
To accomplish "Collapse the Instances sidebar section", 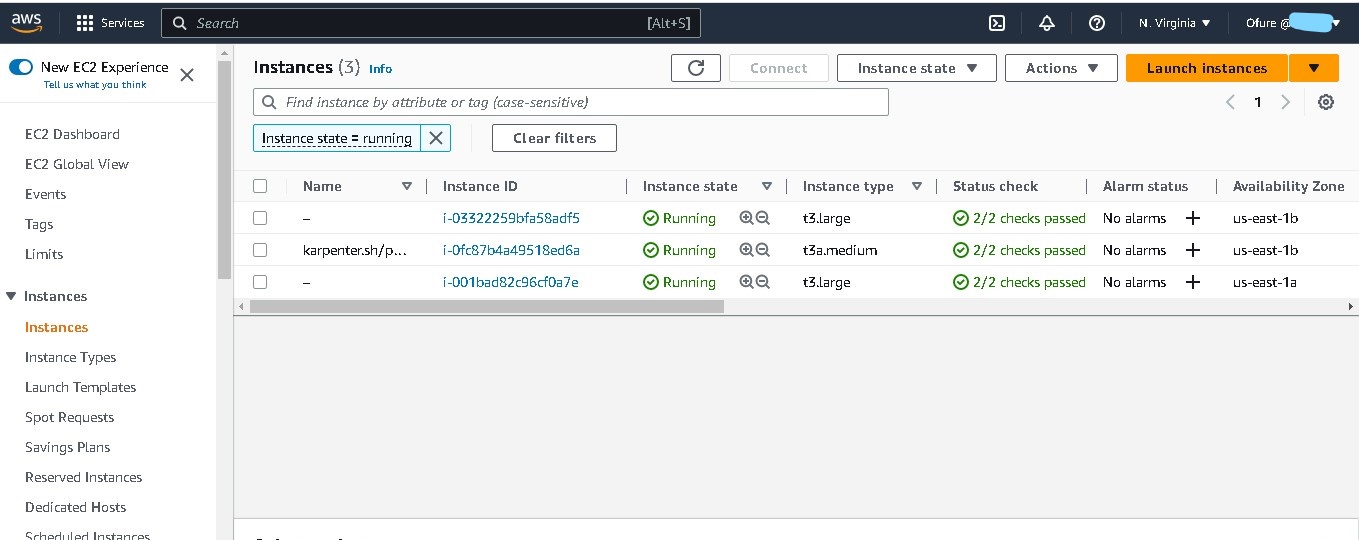I will (x=12, y=296).
